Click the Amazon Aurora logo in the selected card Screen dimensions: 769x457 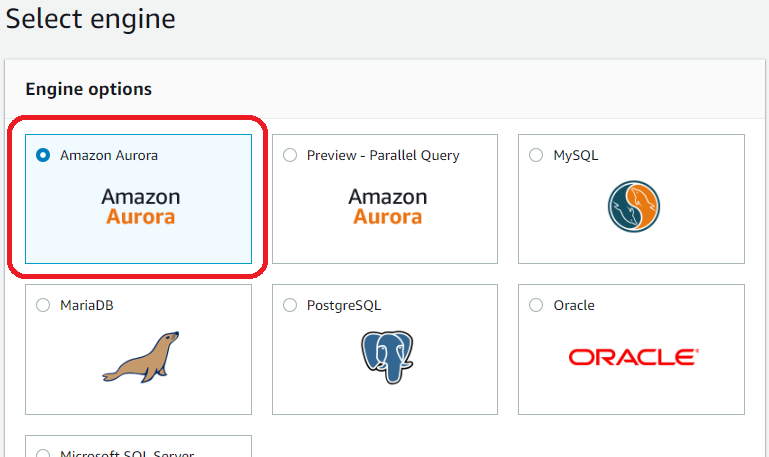tap(141, 206)
